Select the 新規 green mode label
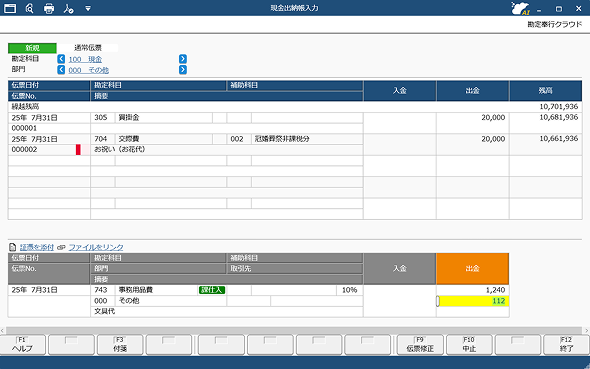This screenshot has width=590, height=369. [x=32, y=48]
